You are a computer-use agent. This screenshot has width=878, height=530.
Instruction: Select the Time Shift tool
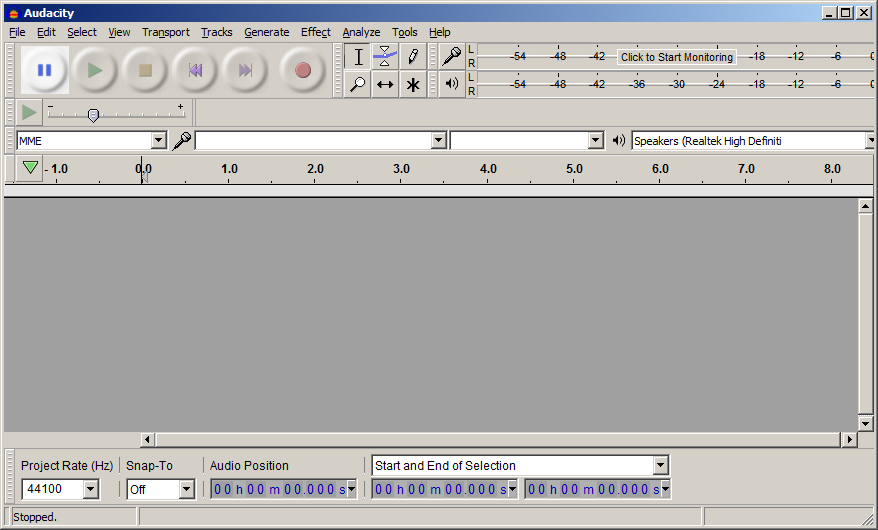(x=385, y=85)
